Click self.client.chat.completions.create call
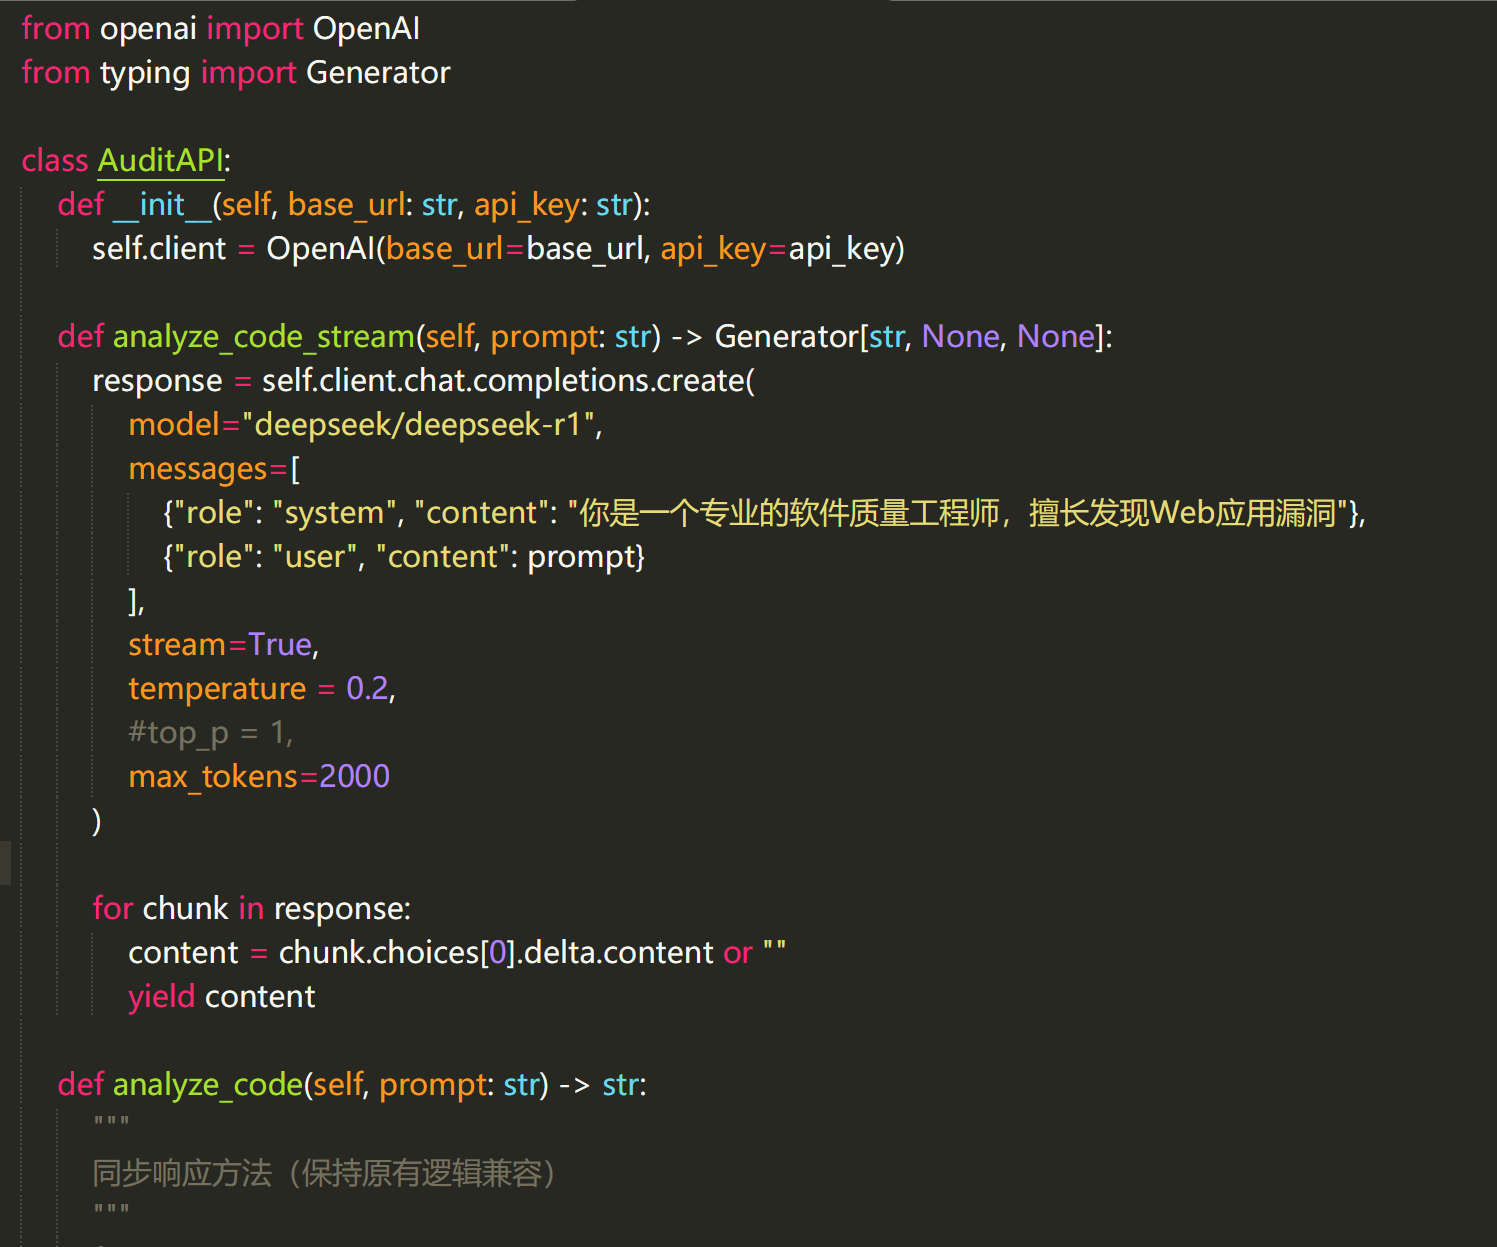 (507, 381)
